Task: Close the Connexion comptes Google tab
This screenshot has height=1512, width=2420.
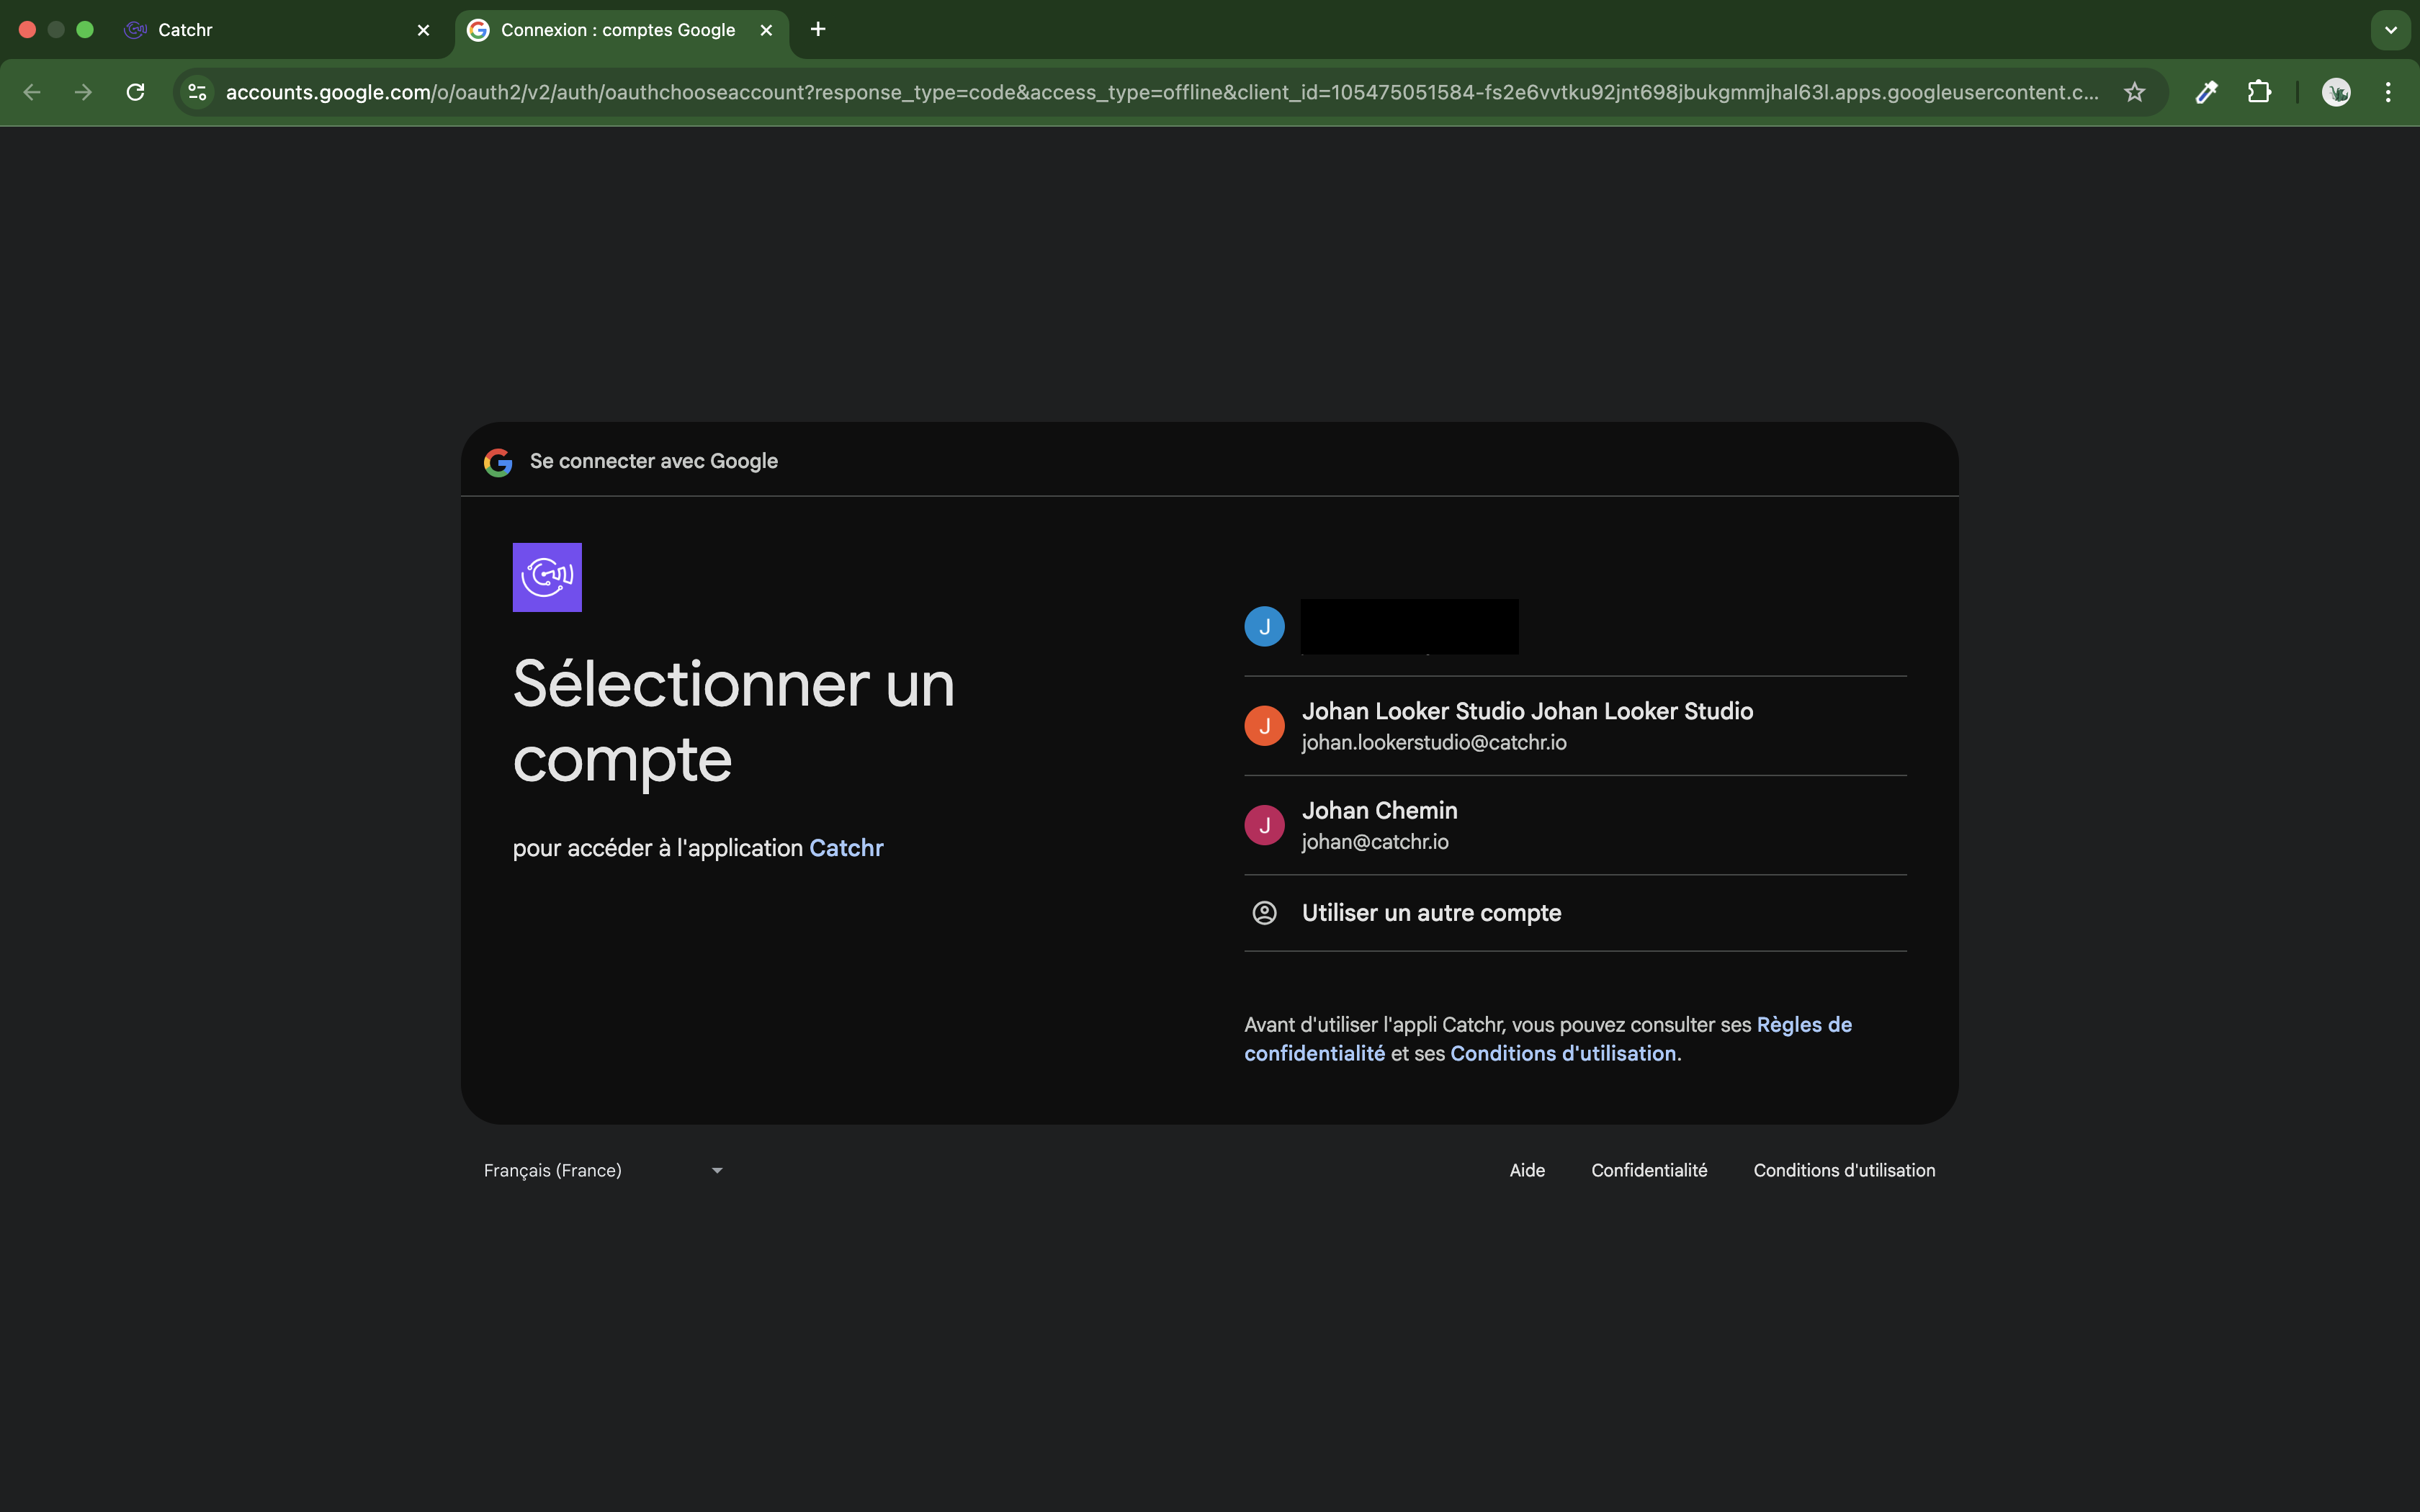Action: pyautogui.click(x=766, y=30)
